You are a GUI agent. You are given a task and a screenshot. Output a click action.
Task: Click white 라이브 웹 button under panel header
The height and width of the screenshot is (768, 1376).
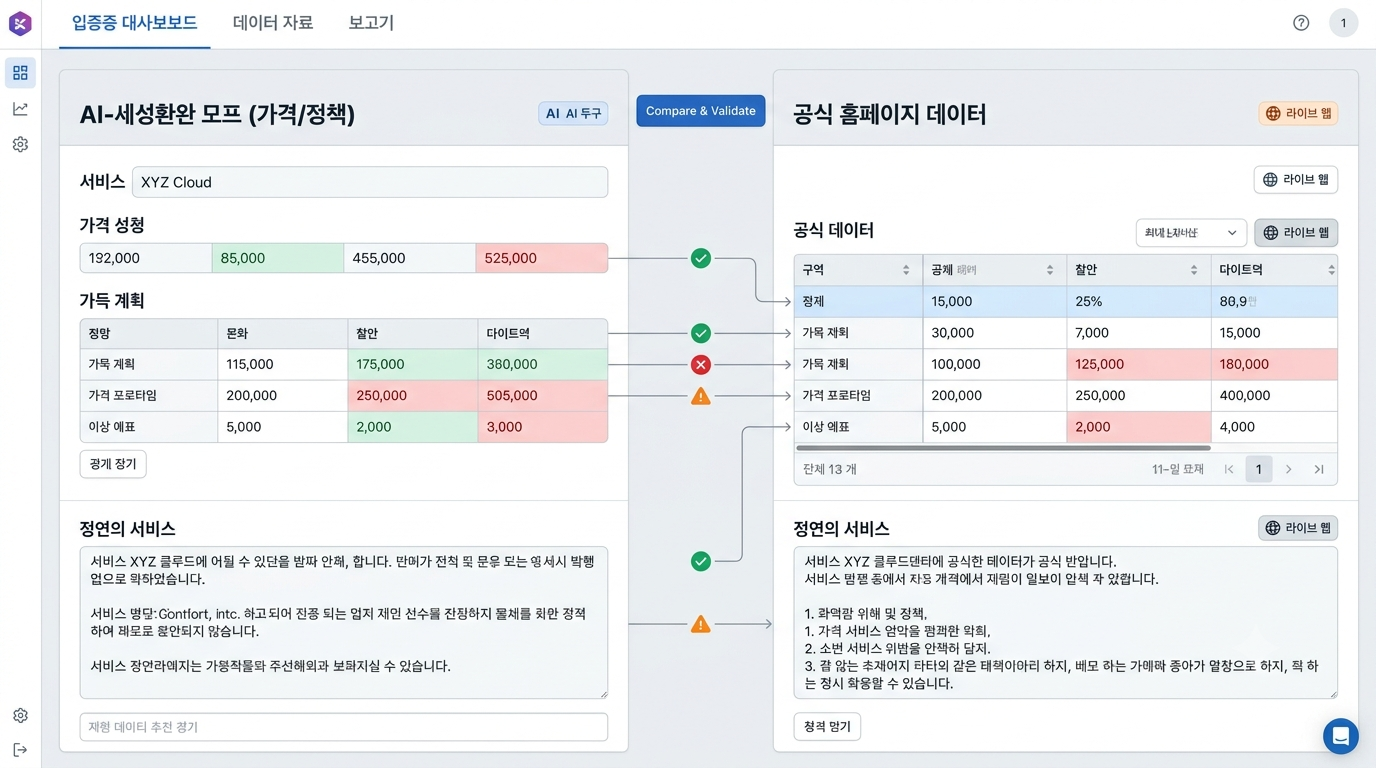pyautogui.click(x=1296, y=180)
